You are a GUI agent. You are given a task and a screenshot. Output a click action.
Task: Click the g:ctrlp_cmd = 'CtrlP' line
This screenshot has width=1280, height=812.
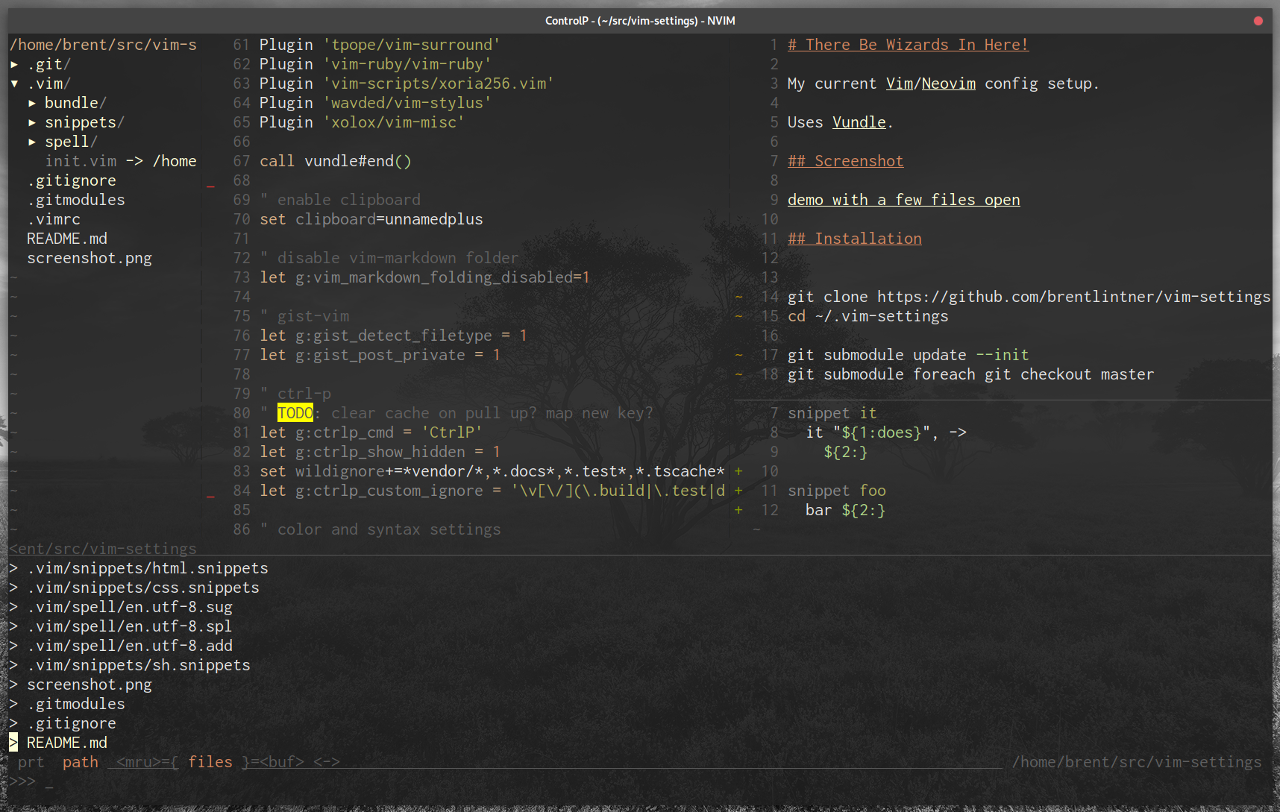coord(371,432)
